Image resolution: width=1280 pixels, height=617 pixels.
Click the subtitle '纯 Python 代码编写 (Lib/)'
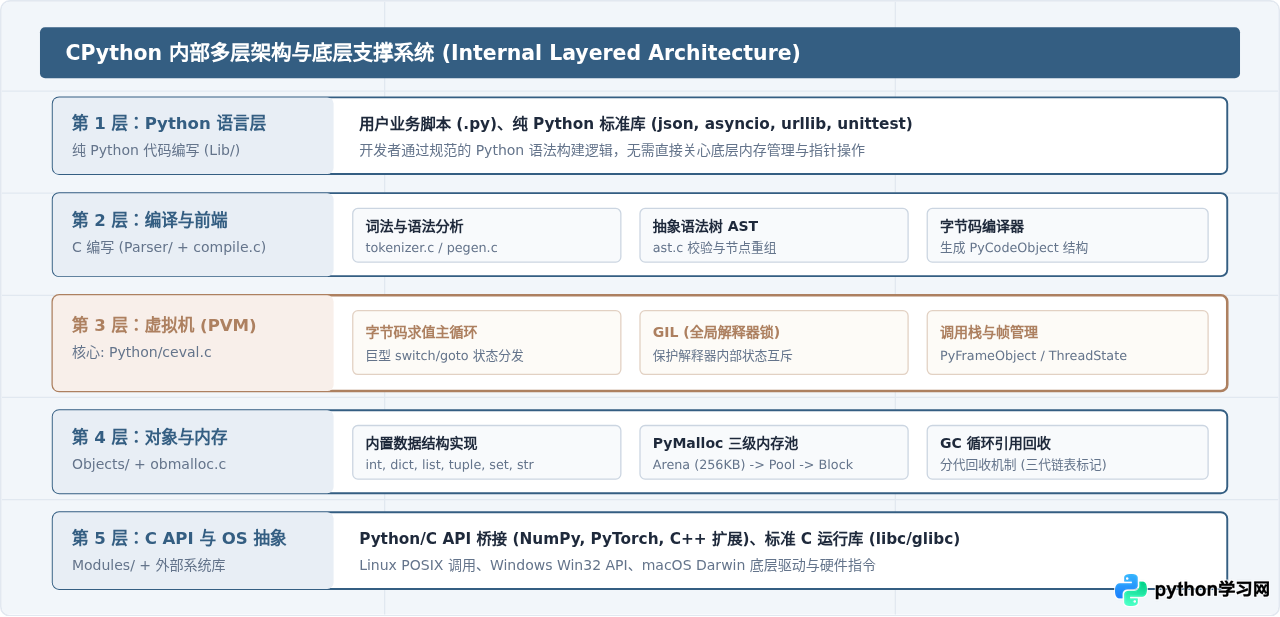156,150
